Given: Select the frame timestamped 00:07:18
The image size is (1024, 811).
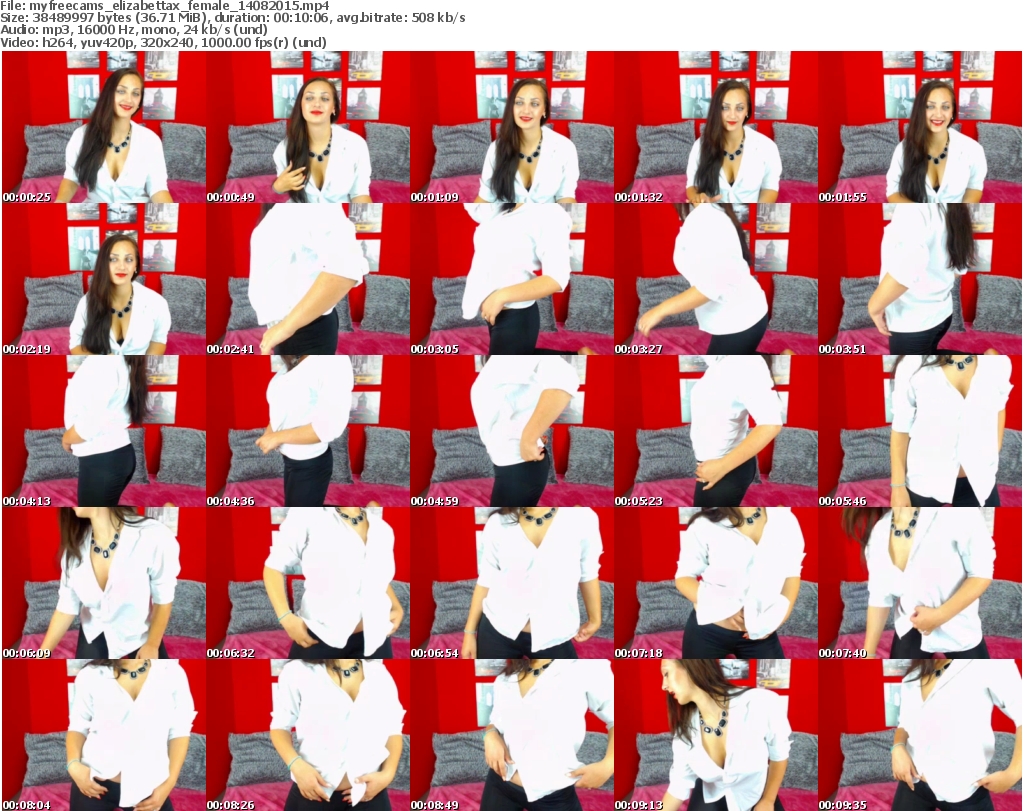Looking at the screenshot, I should coord(716,583).
